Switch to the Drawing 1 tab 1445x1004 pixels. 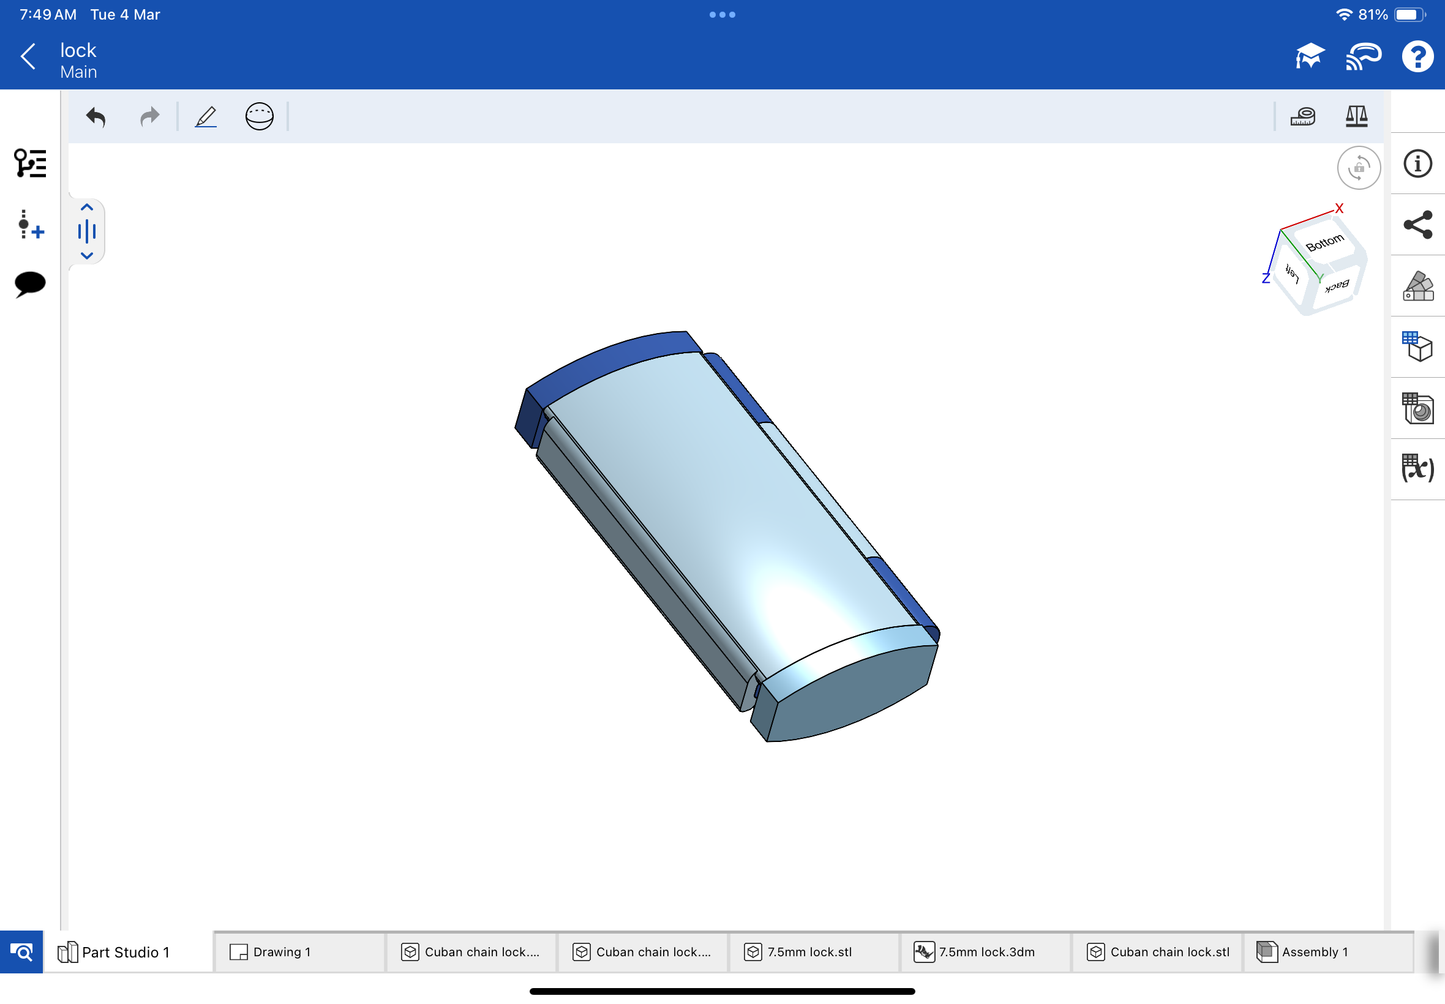[x=298, y=952]
